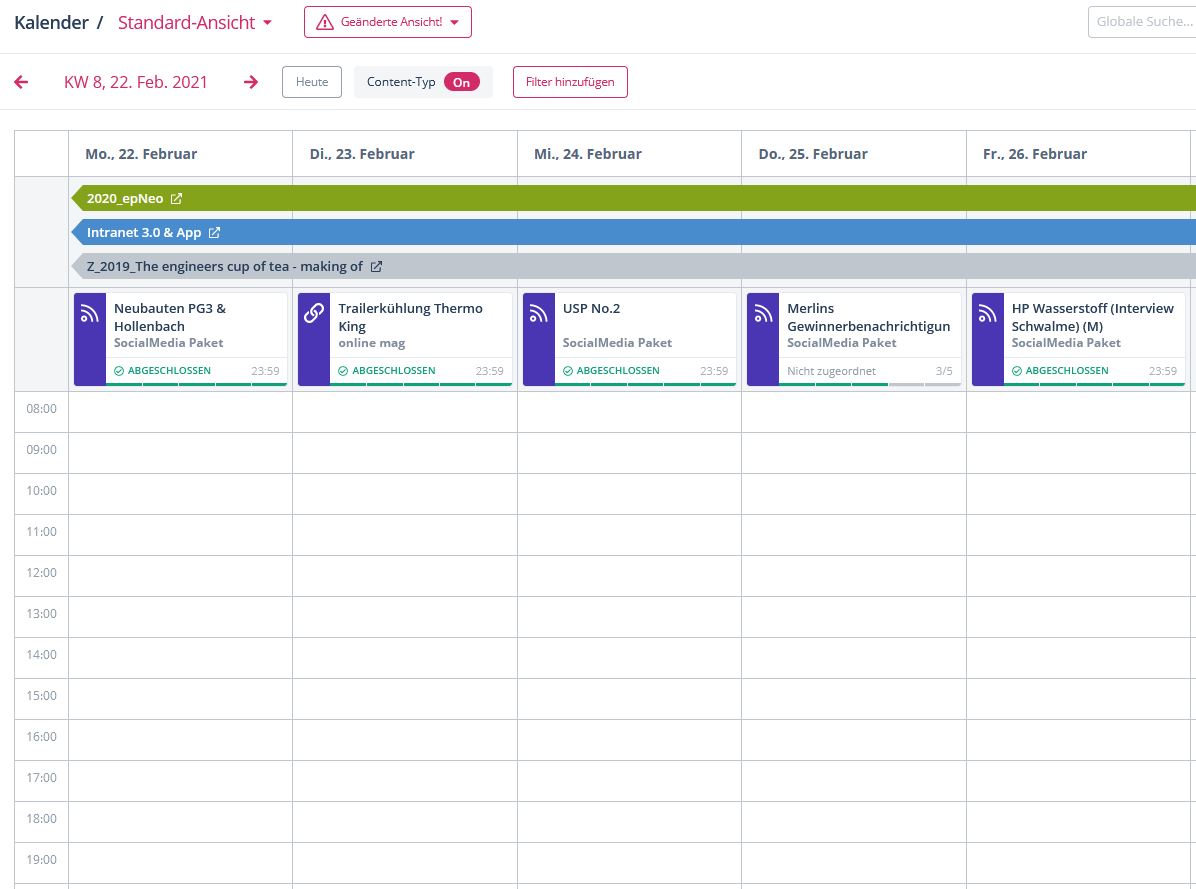
Task: Click RSS feed icon on USP No.2 card
Action: 539,314
